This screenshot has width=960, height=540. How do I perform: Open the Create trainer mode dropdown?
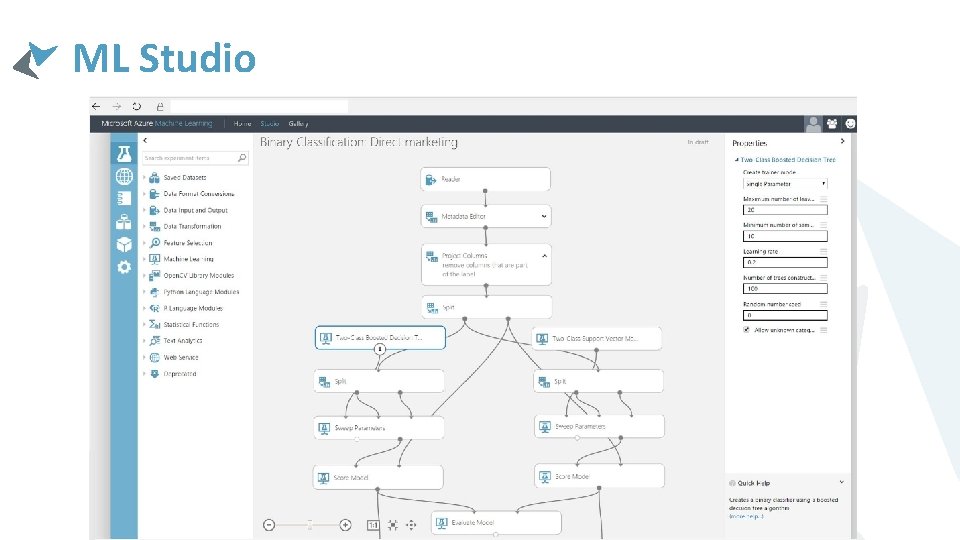(785, 184)
